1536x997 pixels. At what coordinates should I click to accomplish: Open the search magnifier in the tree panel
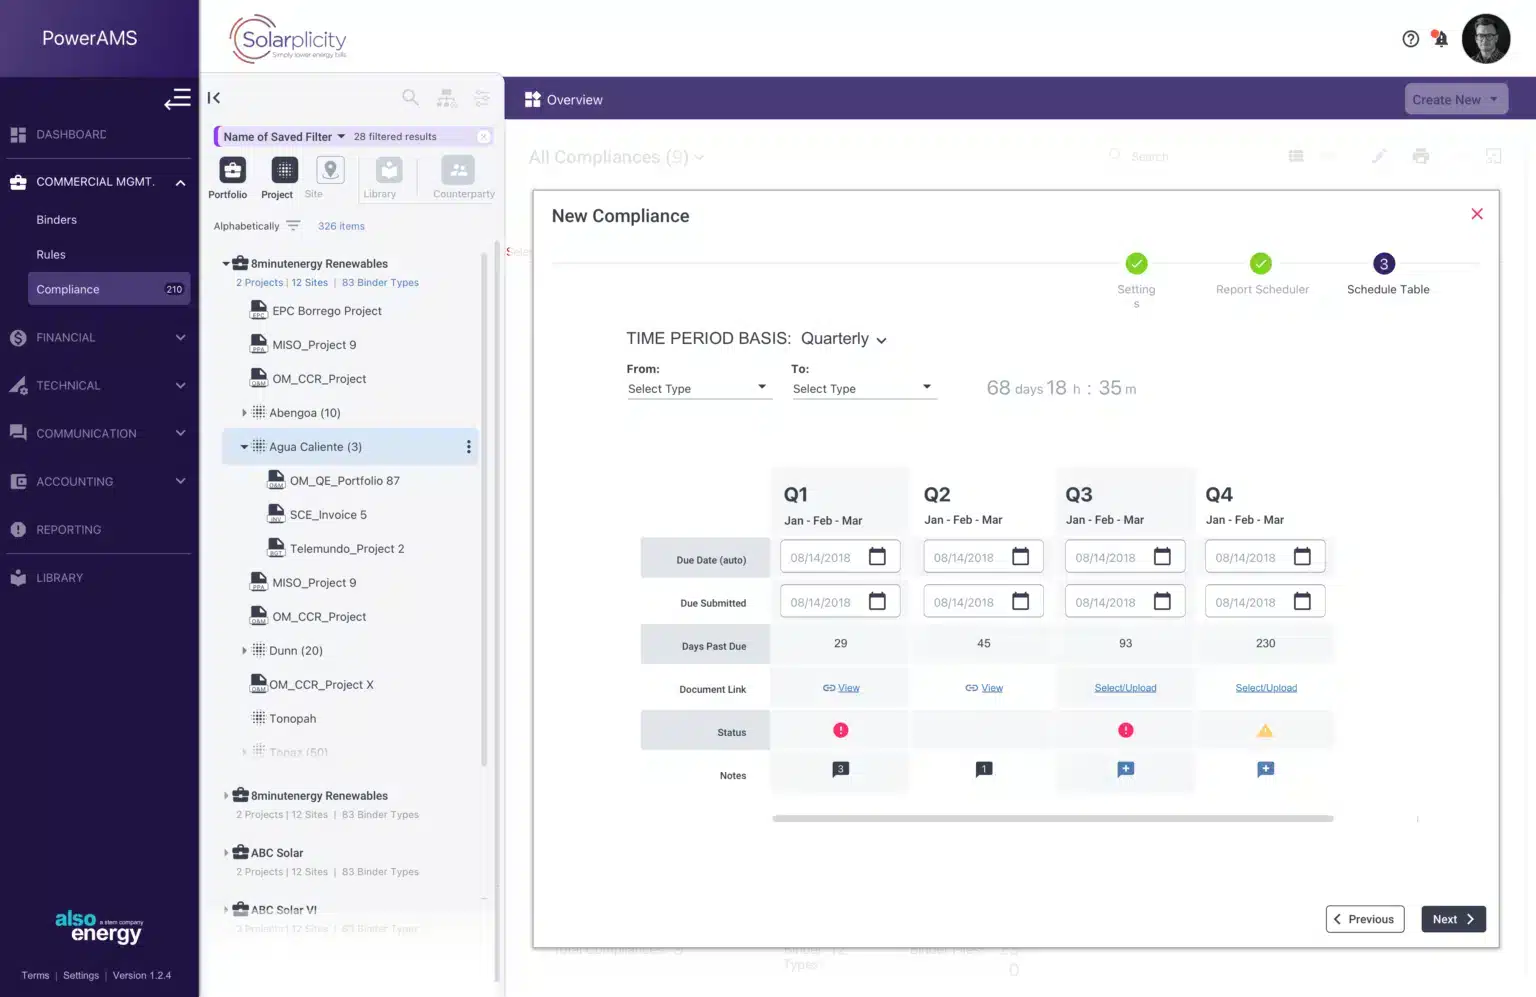410,97
